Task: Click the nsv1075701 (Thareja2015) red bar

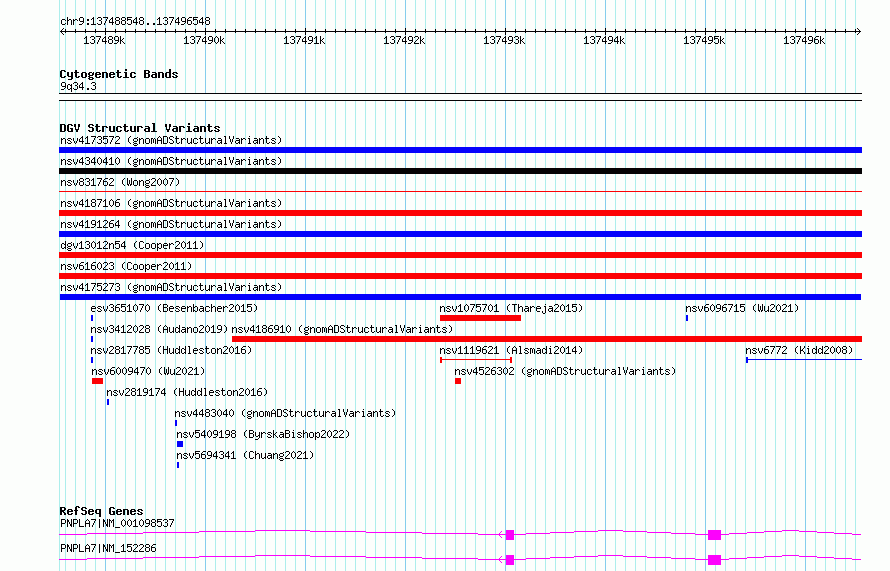Action: pyautogui.click(x=480, y=318)
